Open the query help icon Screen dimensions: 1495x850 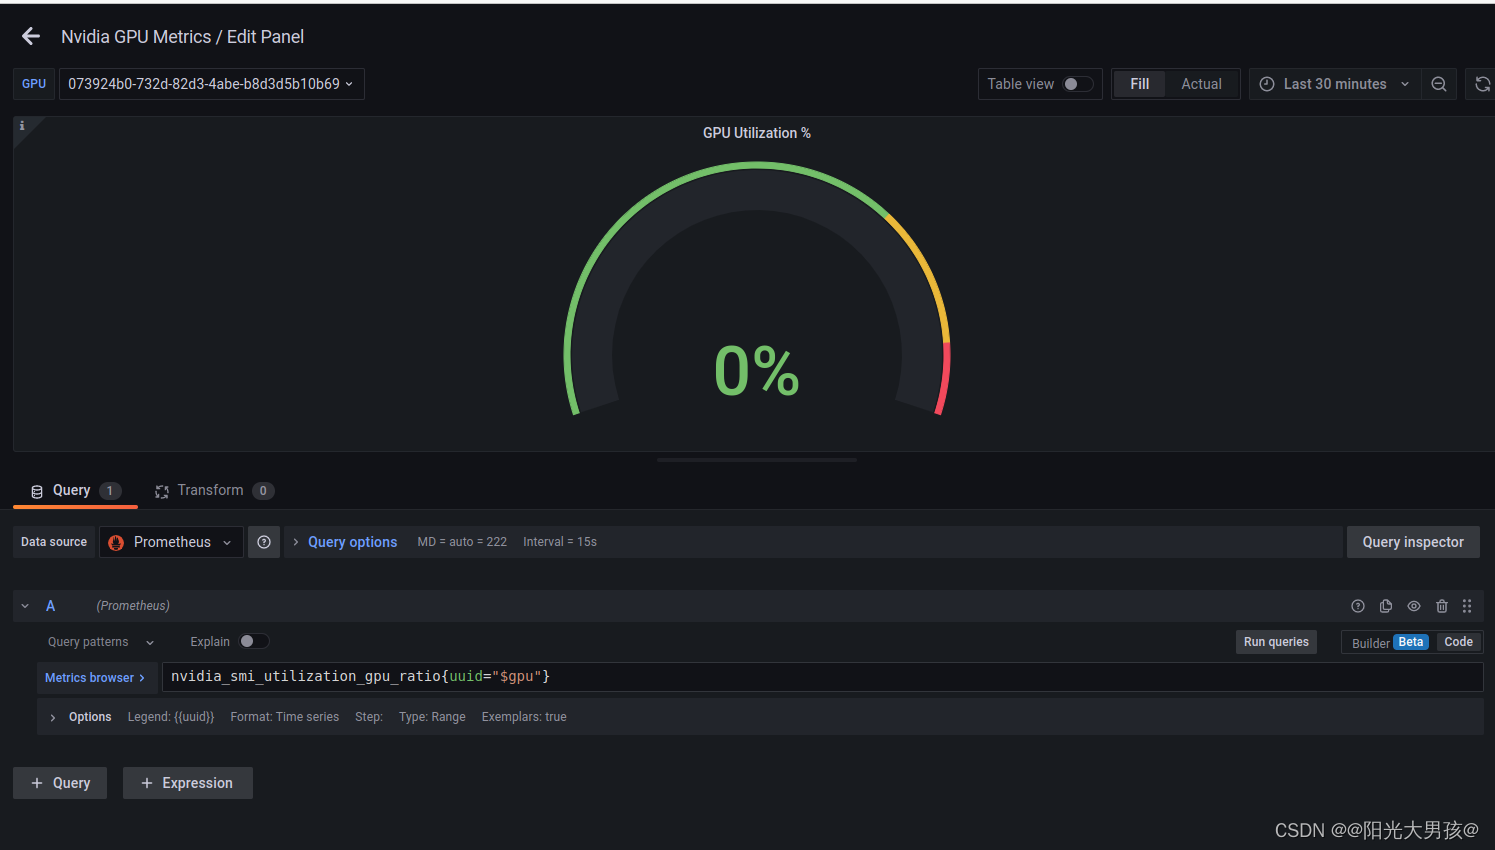click(1357, 606)
